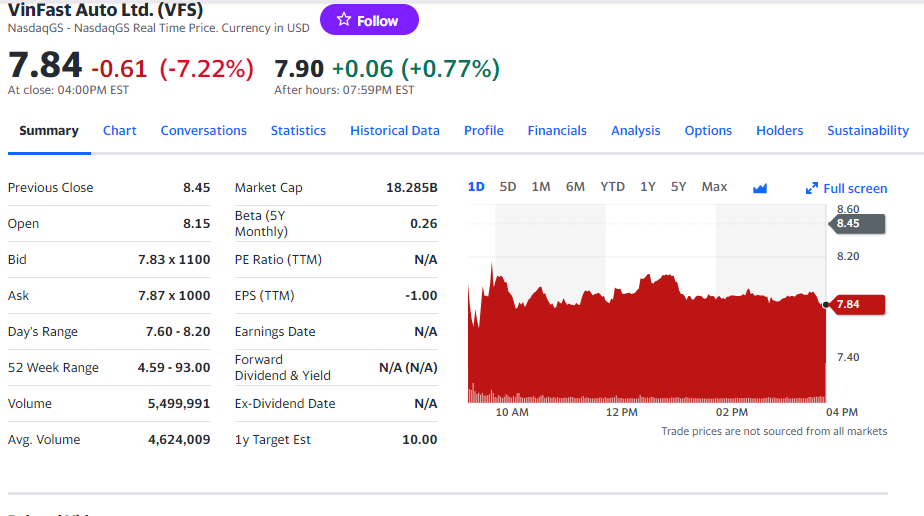
Task: Pick the 5Y chart range
Action: pyautogui.click(x=679, y=187)
